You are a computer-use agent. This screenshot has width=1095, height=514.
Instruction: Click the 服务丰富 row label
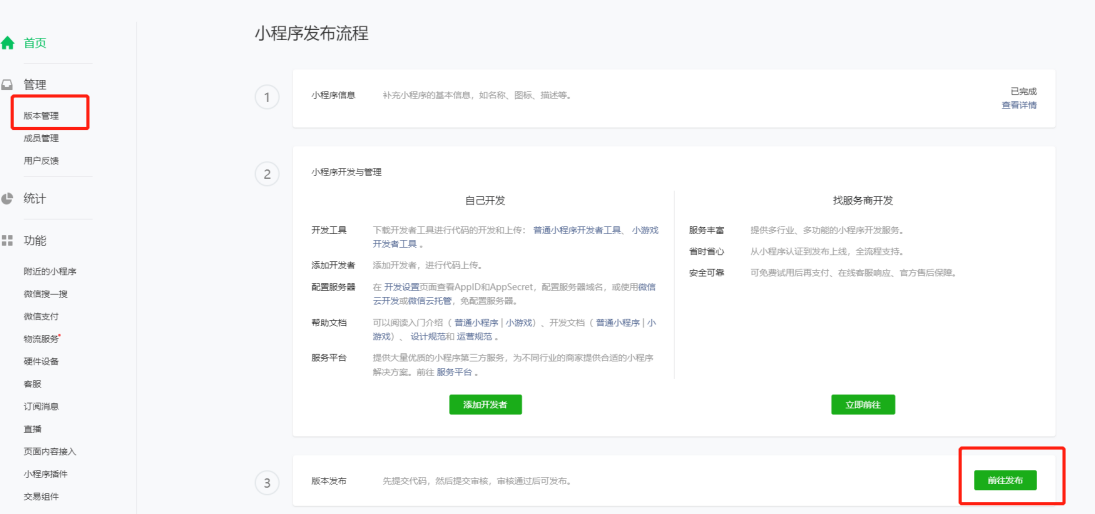[x=706, y=230]
